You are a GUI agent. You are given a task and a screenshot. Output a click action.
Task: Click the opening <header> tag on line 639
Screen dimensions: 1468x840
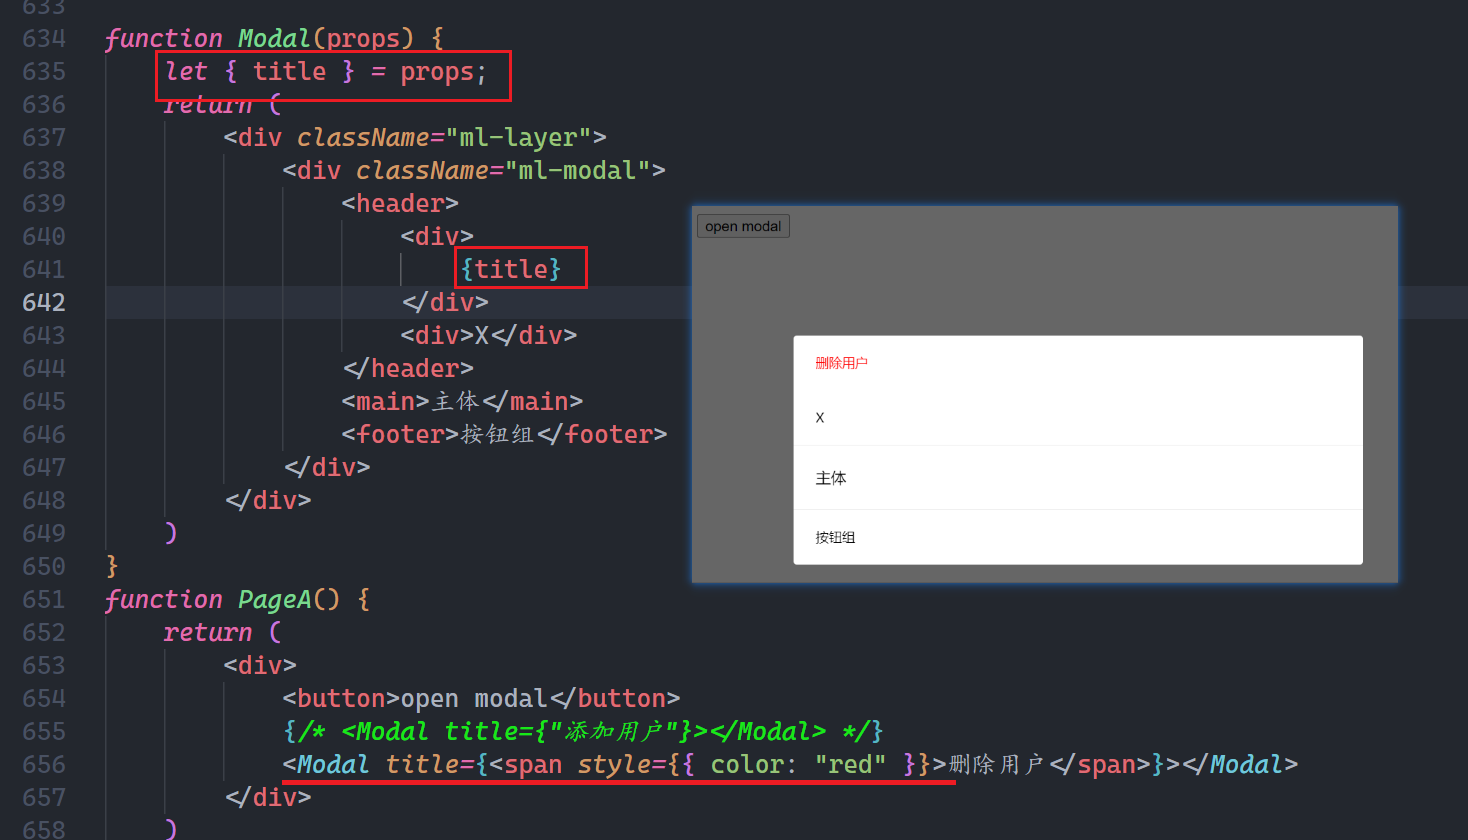(x=400, y=203)
